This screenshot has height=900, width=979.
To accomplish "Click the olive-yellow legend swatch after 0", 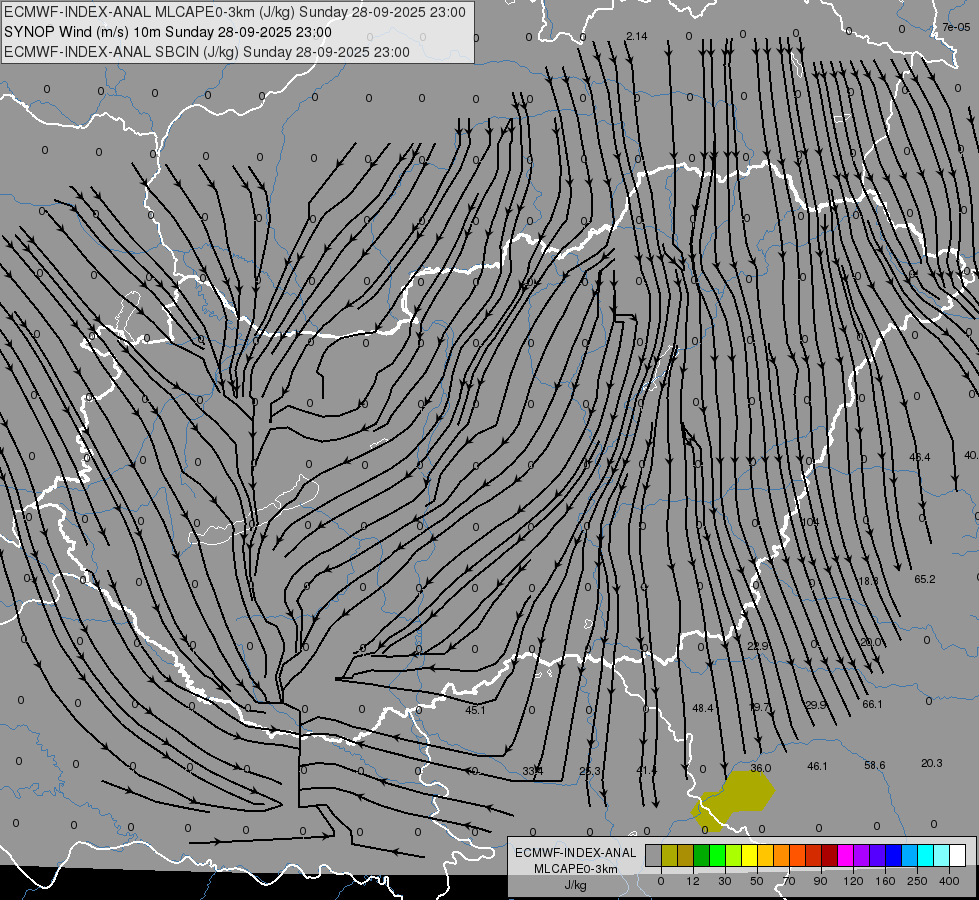I will 669,855.
